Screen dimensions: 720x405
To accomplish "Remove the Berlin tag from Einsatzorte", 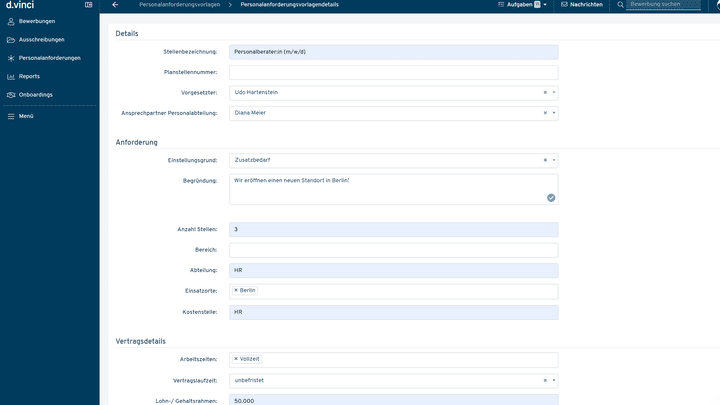I will tap(236, 290).
